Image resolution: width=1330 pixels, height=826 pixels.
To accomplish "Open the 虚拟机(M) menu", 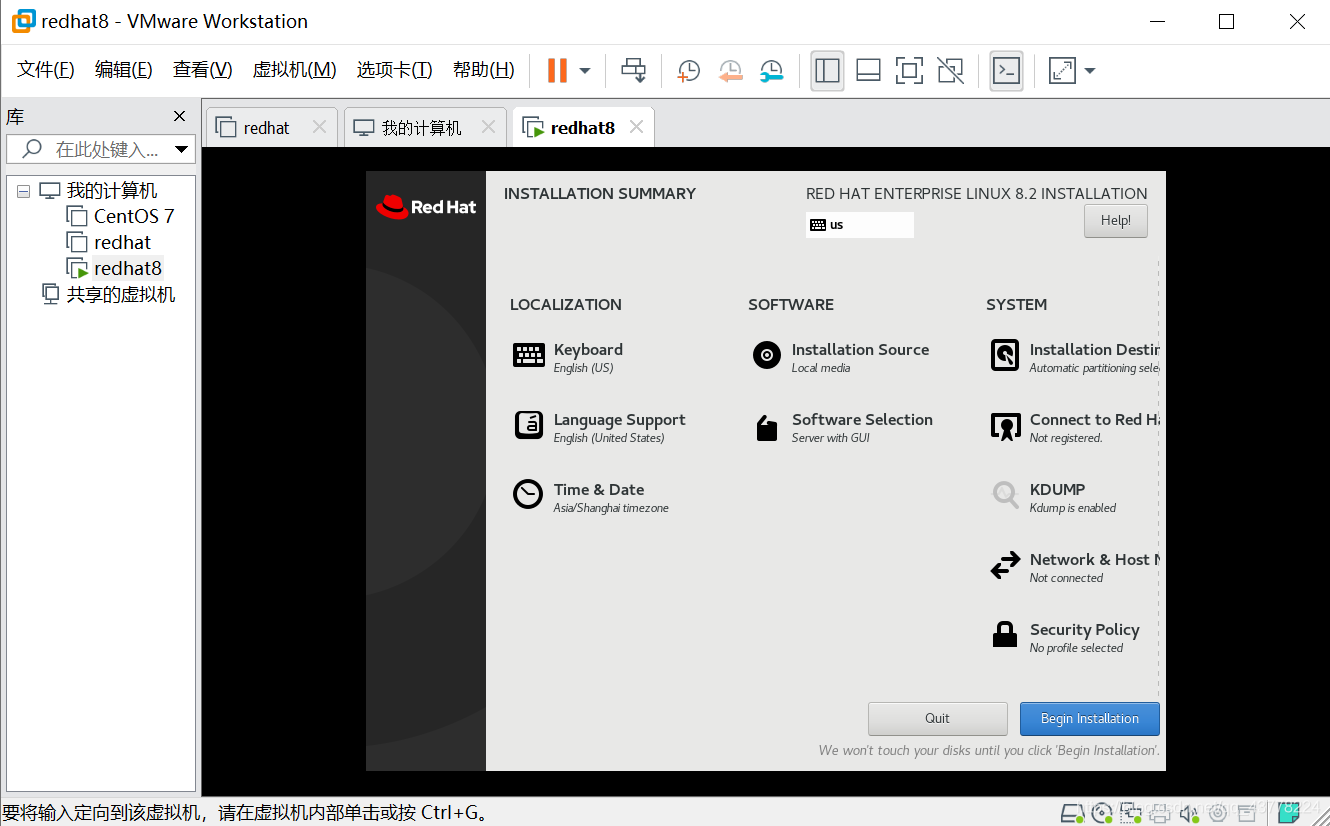I will coord(294,69).
